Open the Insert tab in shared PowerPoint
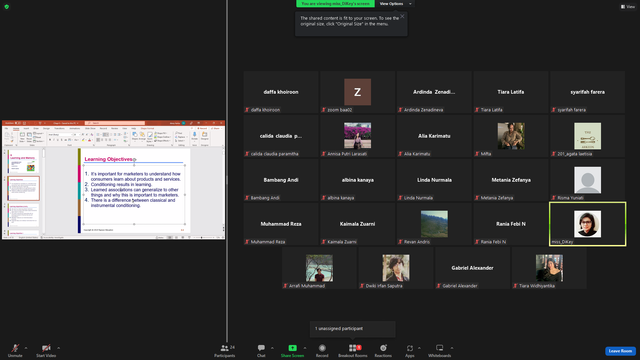640x360 pixels. click(x=26, y=128)
